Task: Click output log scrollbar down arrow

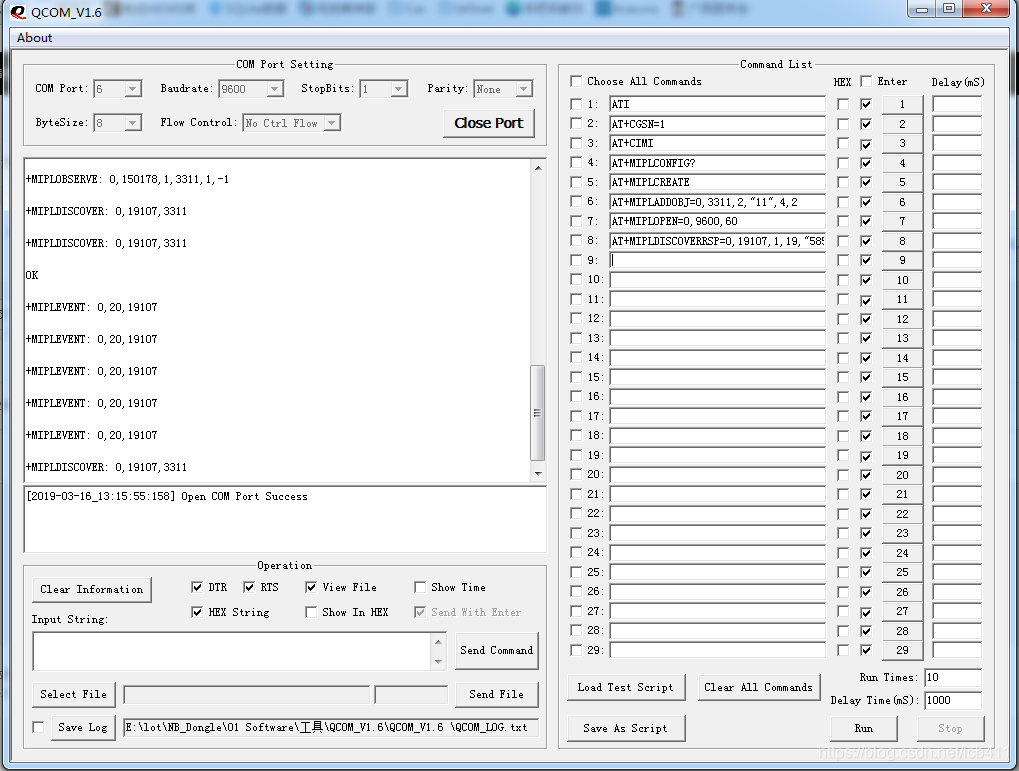Action: tap(538, 473)
